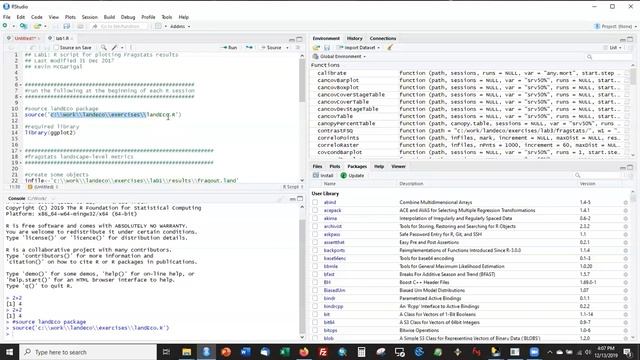Screen dimensions: 640x360
Task: Click the Re-run previous code icon
Action: click(x=249, y=47)
